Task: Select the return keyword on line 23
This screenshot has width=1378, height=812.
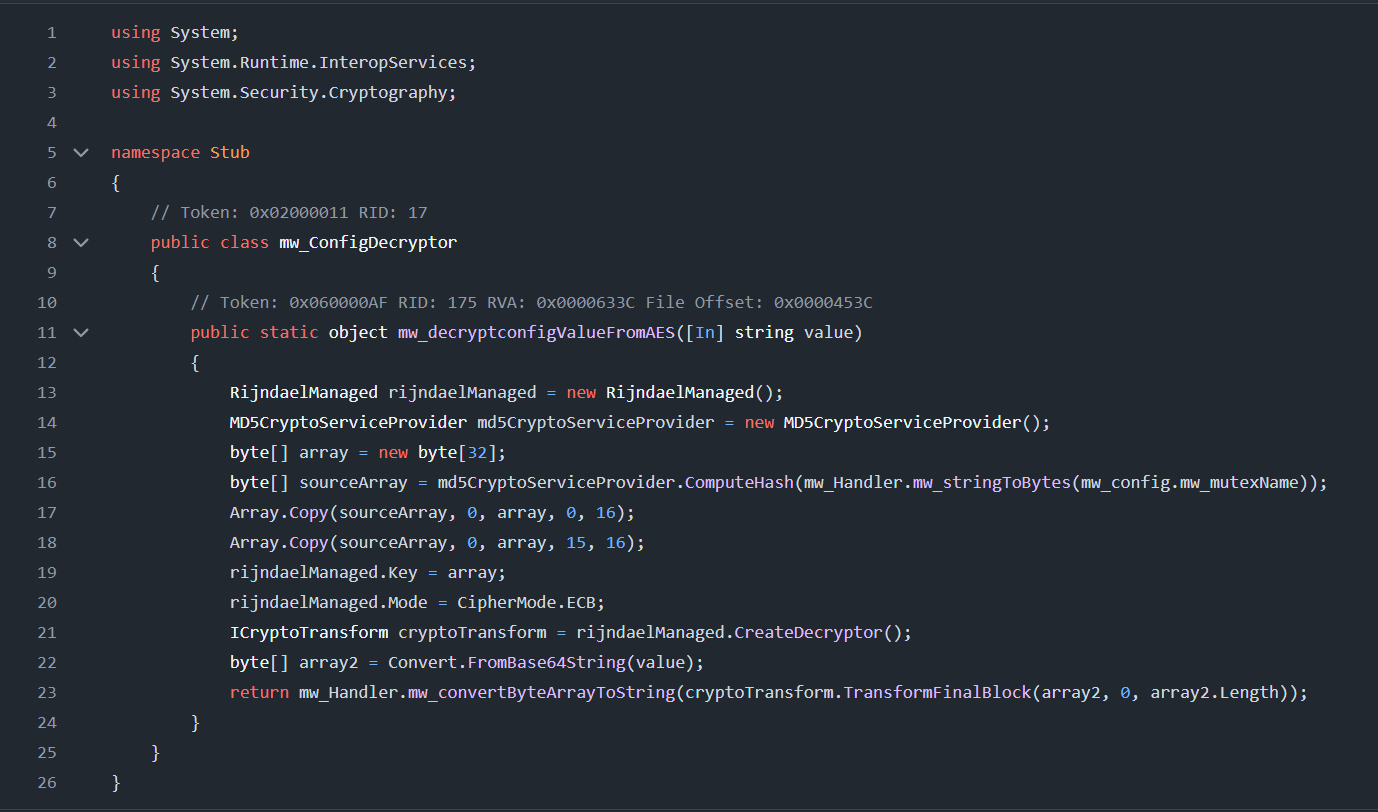Action: click(257, 692)
